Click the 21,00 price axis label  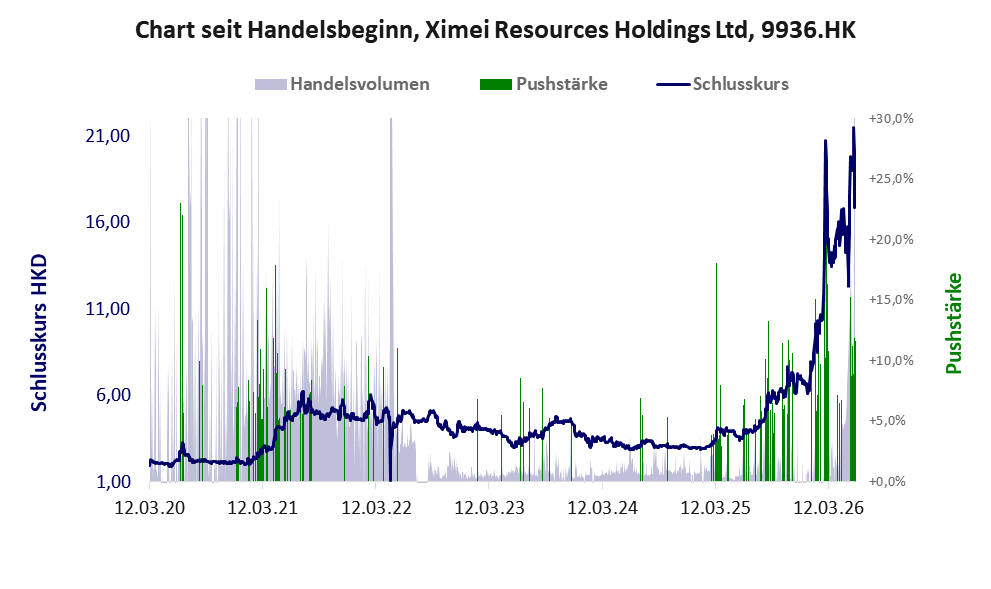pyautogui.click(x=107, y=136)
